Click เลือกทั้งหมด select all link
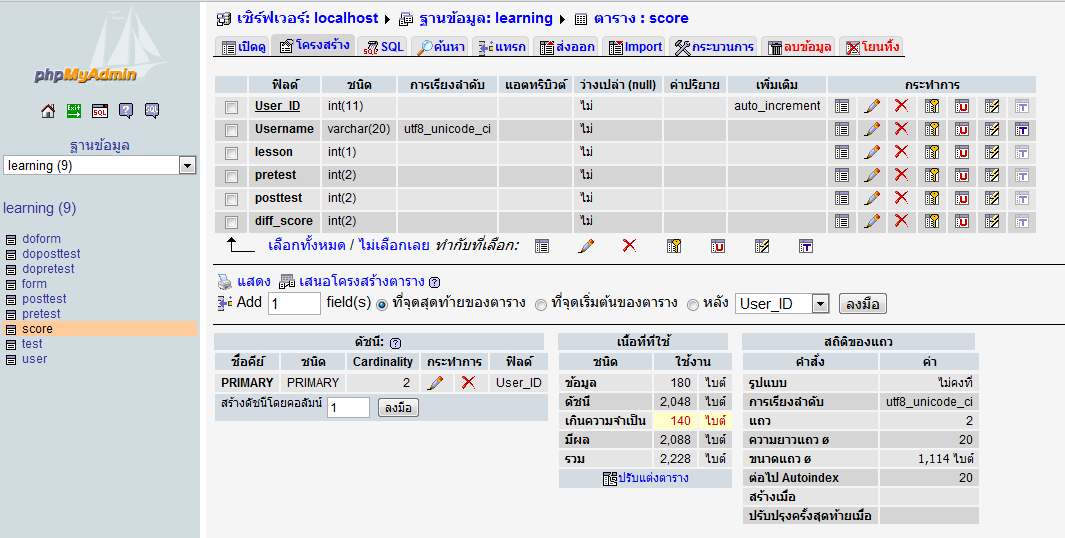The height and width of the screenshot is (538, 1065). pyautogui.click(x=307, y=245)
